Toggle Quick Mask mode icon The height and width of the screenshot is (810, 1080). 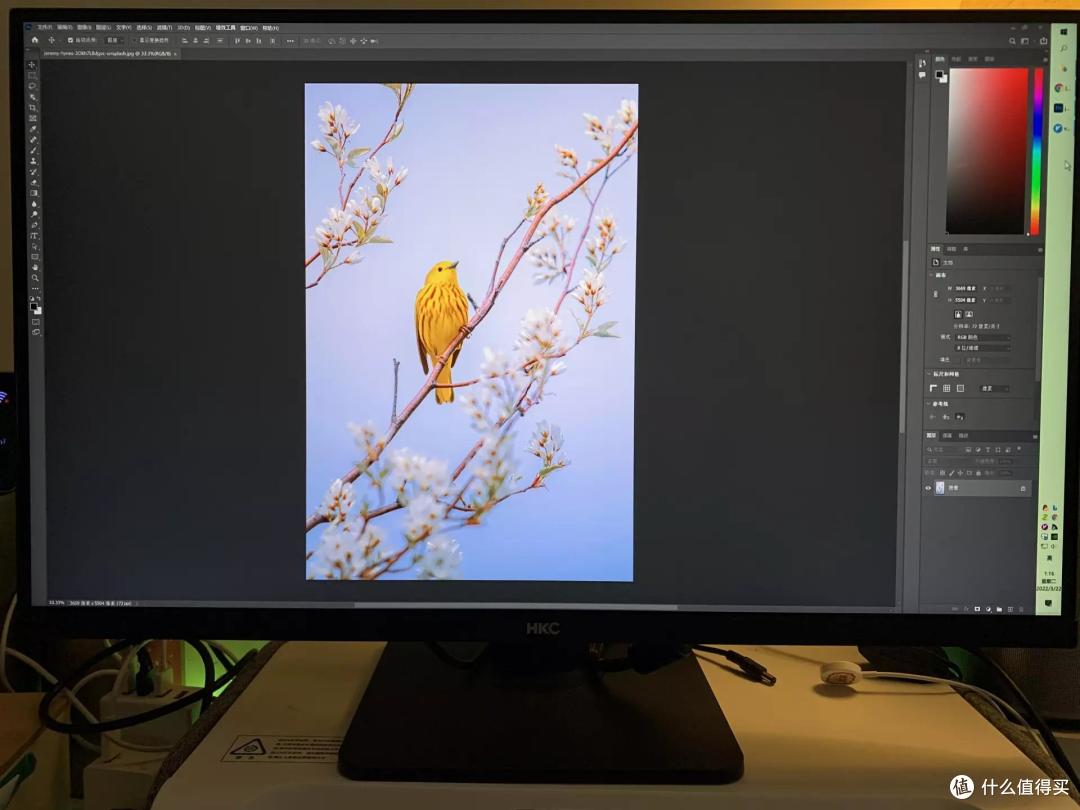36,322
